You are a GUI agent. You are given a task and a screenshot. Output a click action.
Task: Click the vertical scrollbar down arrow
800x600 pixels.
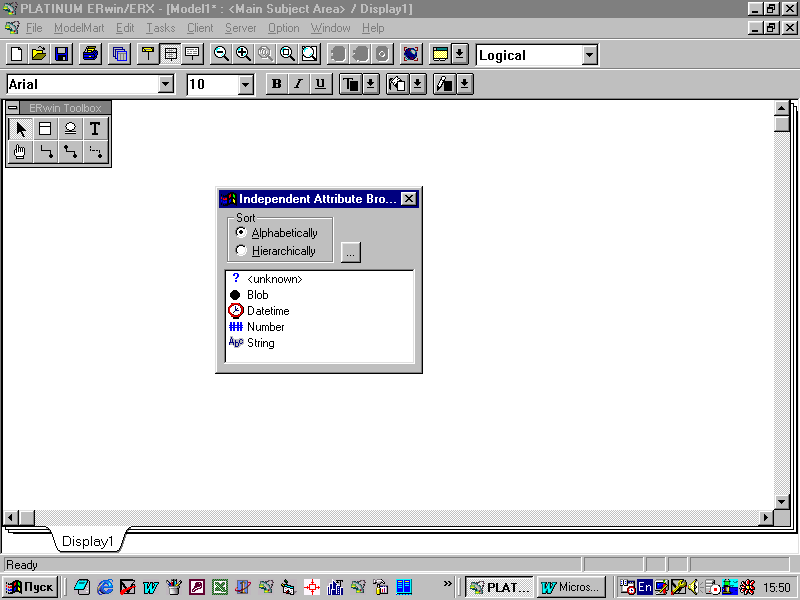pyautogui.click(x=782, y=502)
